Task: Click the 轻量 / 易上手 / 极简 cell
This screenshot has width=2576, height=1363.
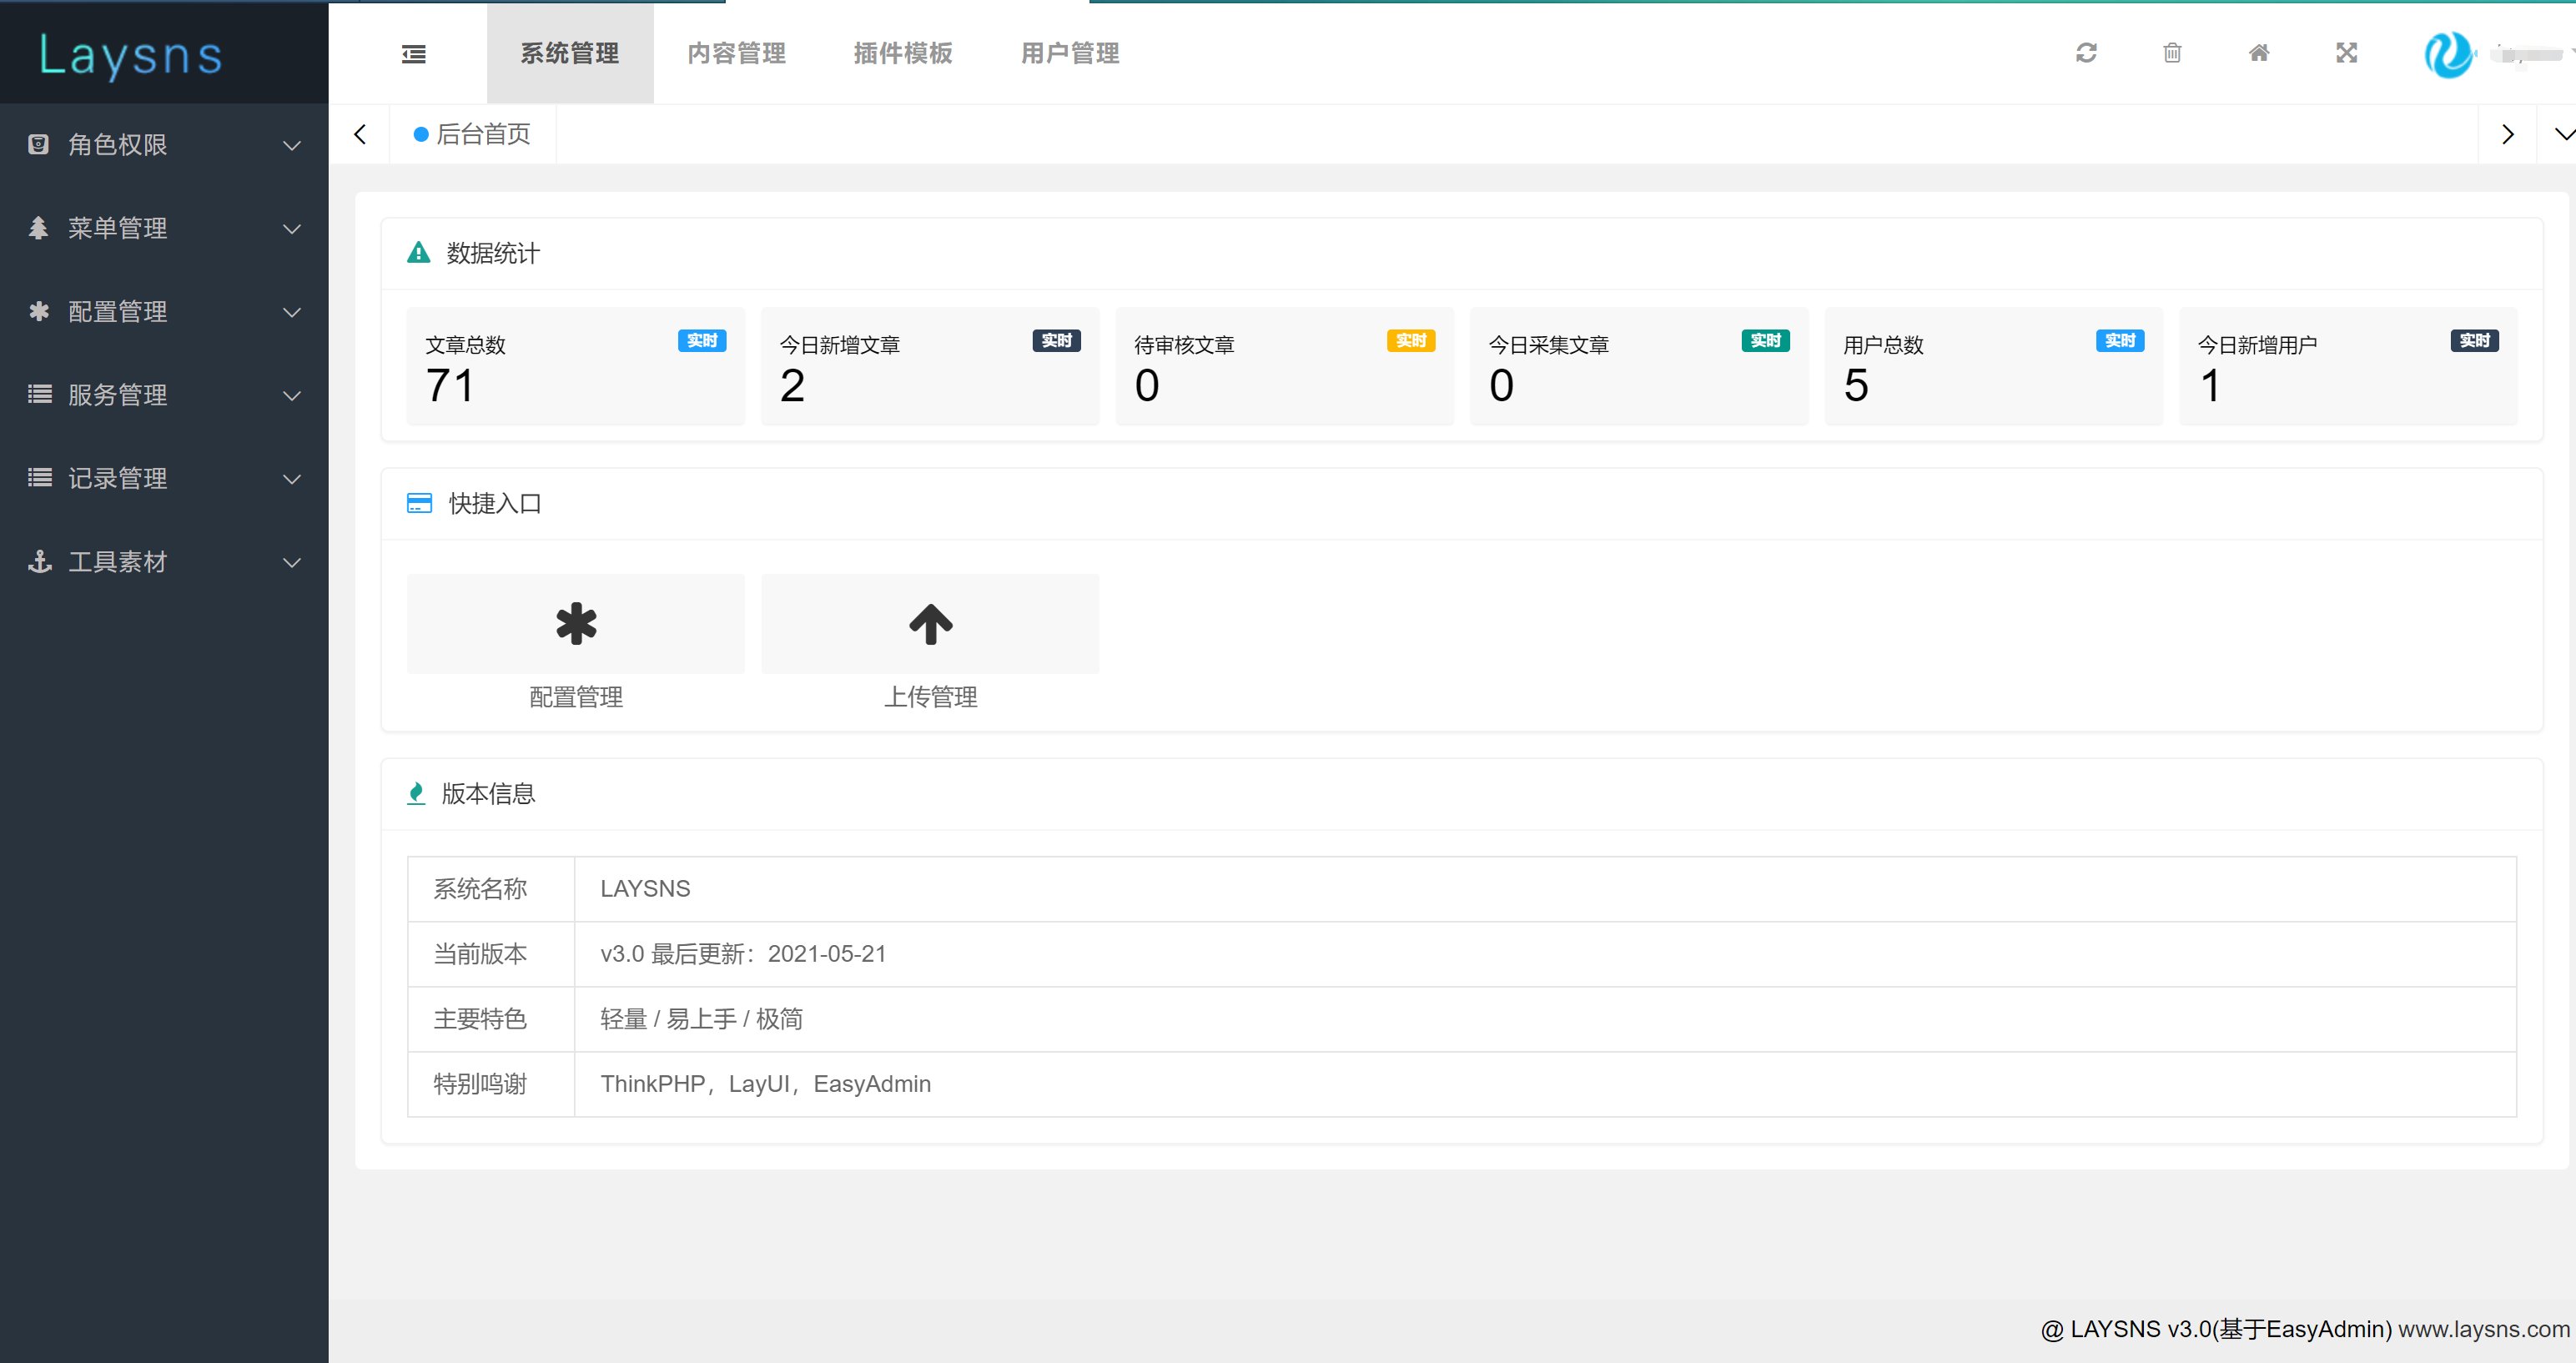Action: pos(1545,1019)
